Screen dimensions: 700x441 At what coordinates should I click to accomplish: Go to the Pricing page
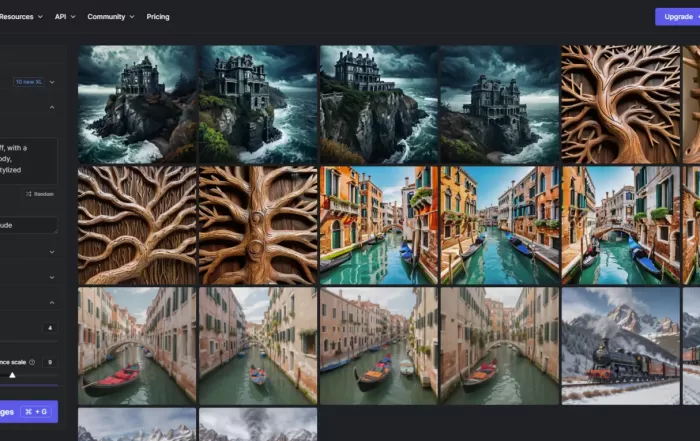pyautogui.click(x=158, y=17)
